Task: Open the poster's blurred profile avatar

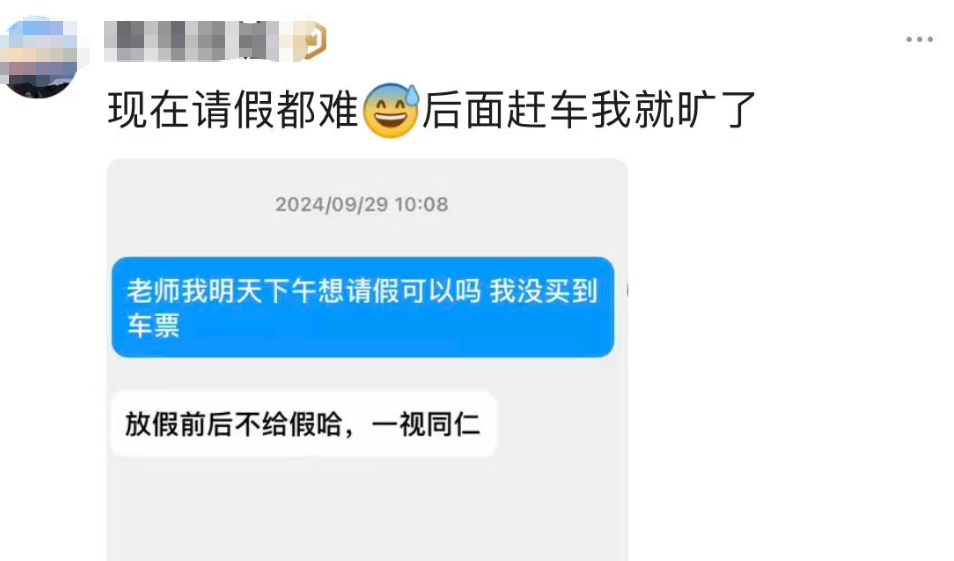Action: tap(39, 57)
